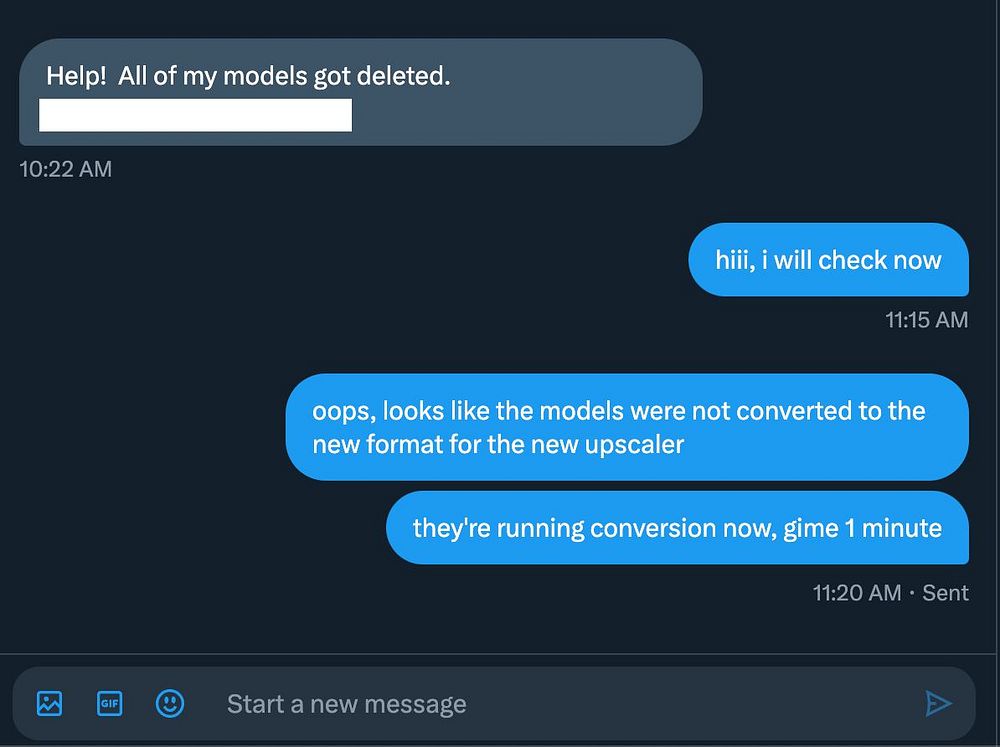Select the 'hiii, i will check now' bubble
Viewport: 1000px width, 747px height.
point(828,260)
